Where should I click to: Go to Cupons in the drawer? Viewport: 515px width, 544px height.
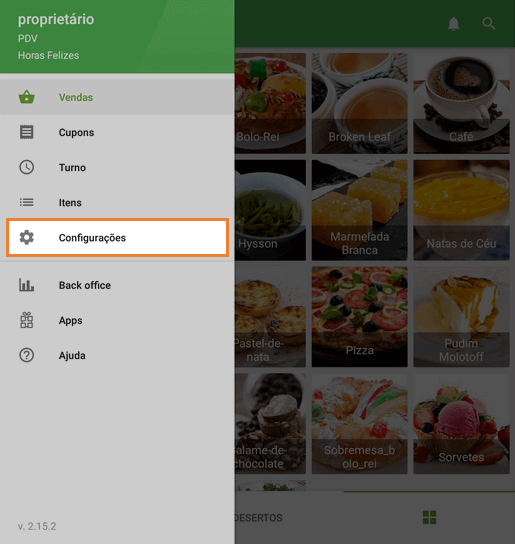[x=117, y=133]
